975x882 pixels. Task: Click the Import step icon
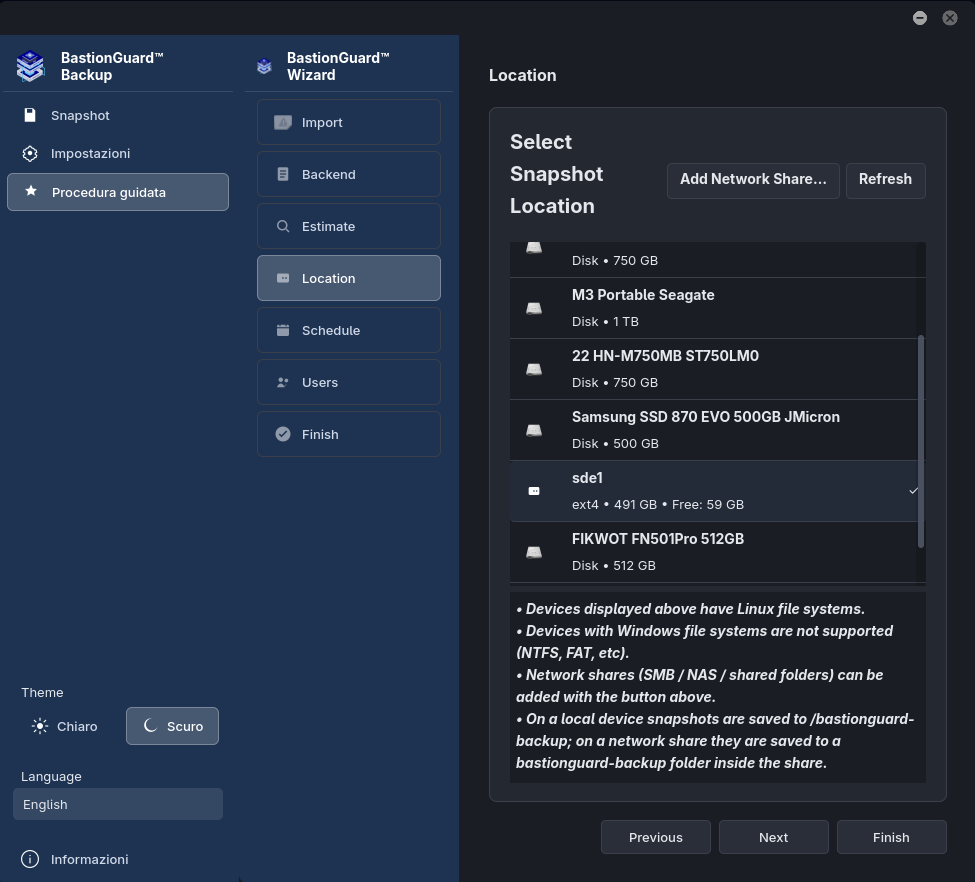click(x=283, y=123)
